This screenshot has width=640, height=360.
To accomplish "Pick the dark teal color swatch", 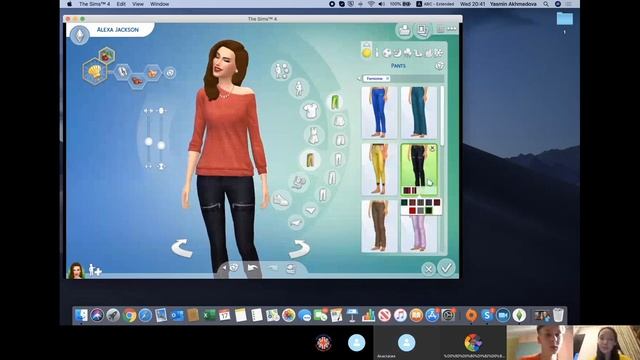I will click(x=404, y=202).
